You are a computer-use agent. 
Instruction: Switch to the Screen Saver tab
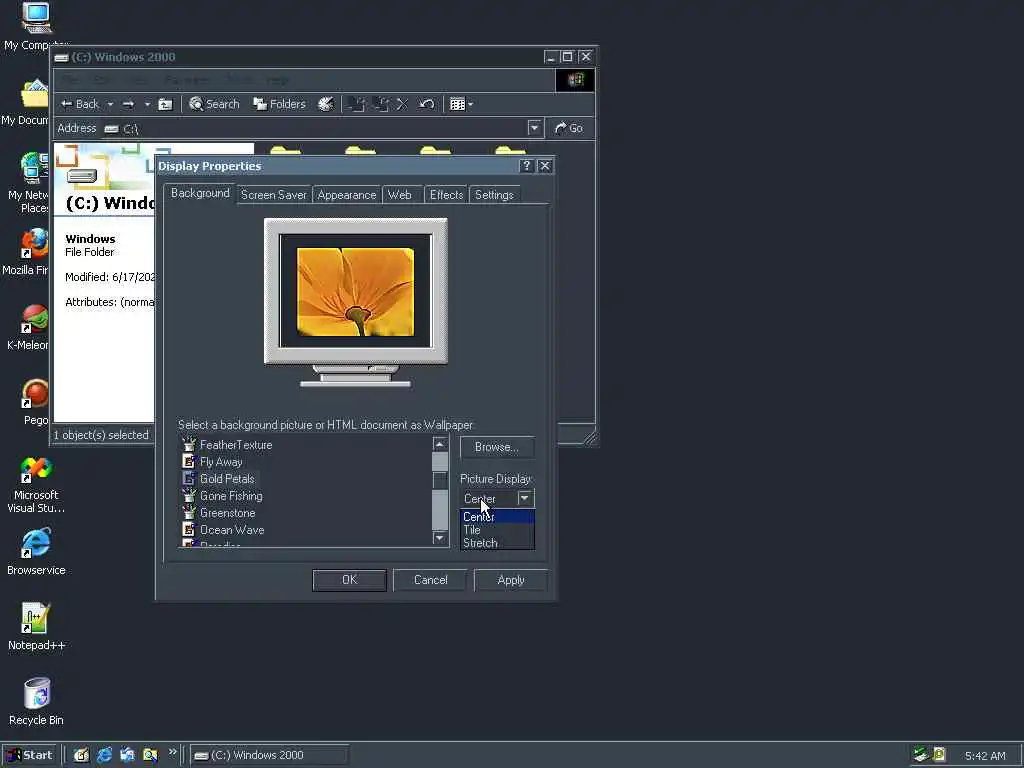273,195
